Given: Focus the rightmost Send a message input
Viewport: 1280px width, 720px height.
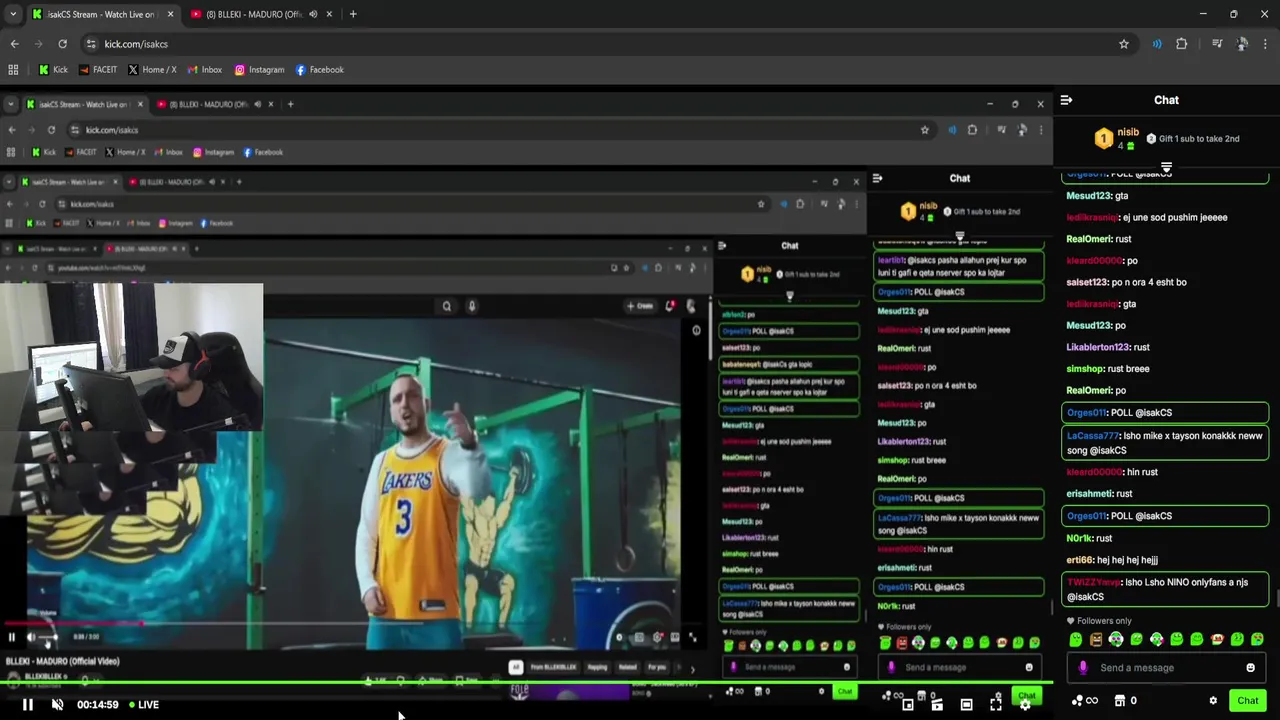Looking at the screenshot, I should click(1166, 668).
